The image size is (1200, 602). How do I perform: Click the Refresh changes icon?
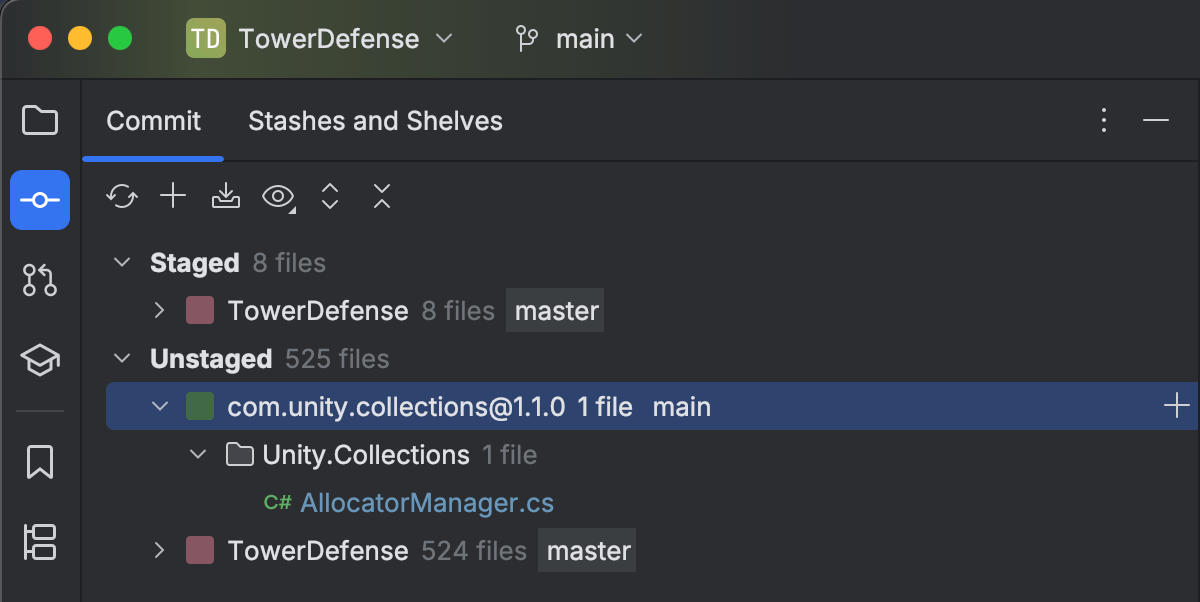coord(122,196)
